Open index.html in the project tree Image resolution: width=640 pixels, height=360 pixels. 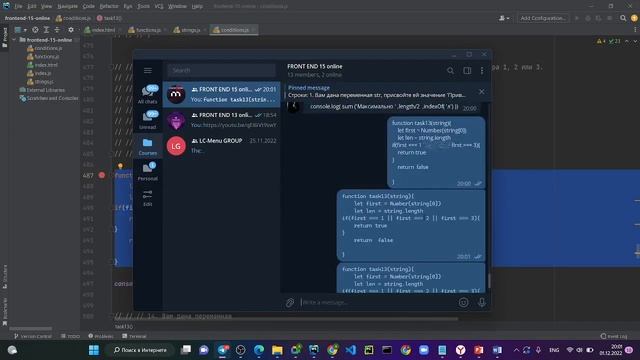pos(42,65)
